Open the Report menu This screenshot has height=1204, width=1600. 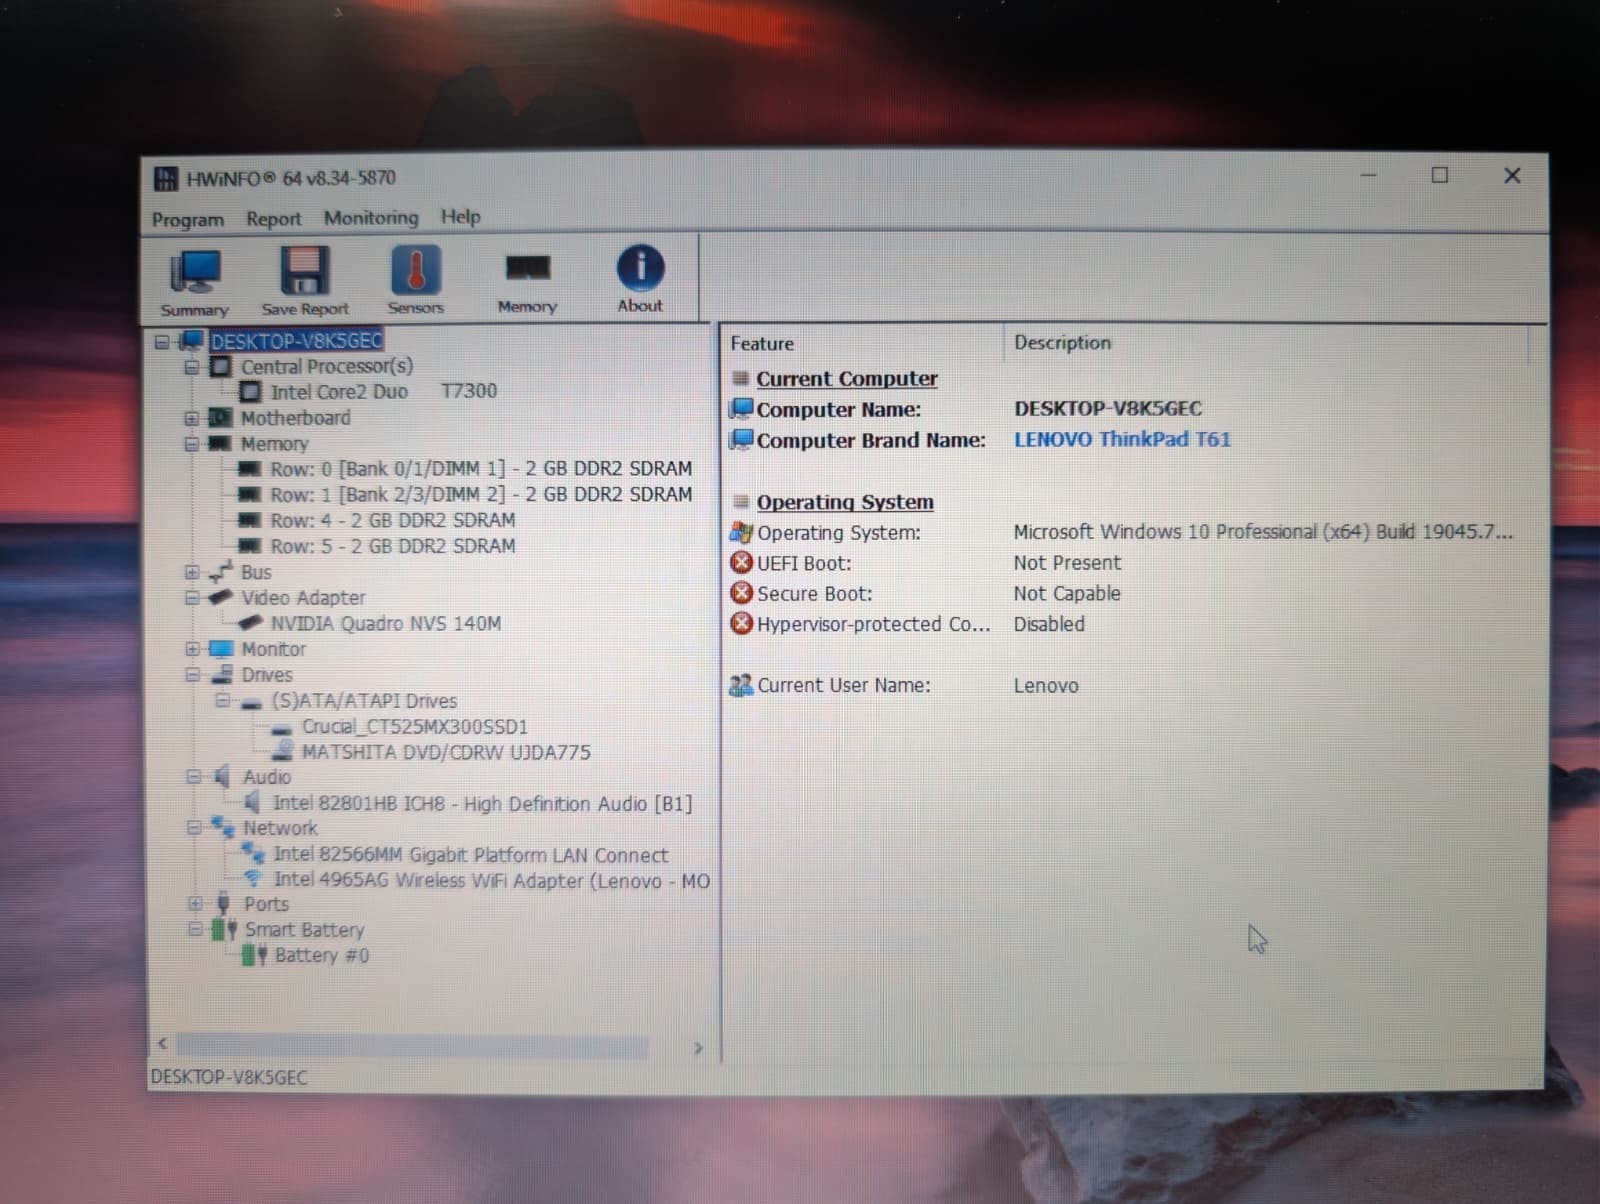tap(273, 218)
